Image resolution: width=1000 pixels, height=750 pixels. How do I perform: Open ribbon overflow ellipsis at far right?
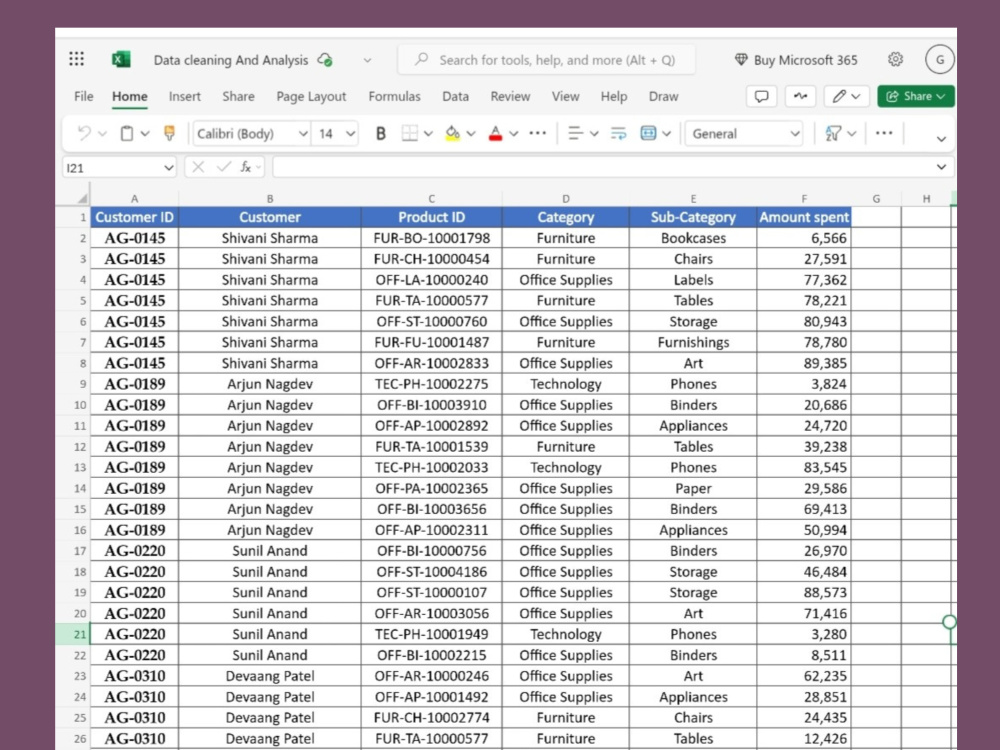[884, 133]
